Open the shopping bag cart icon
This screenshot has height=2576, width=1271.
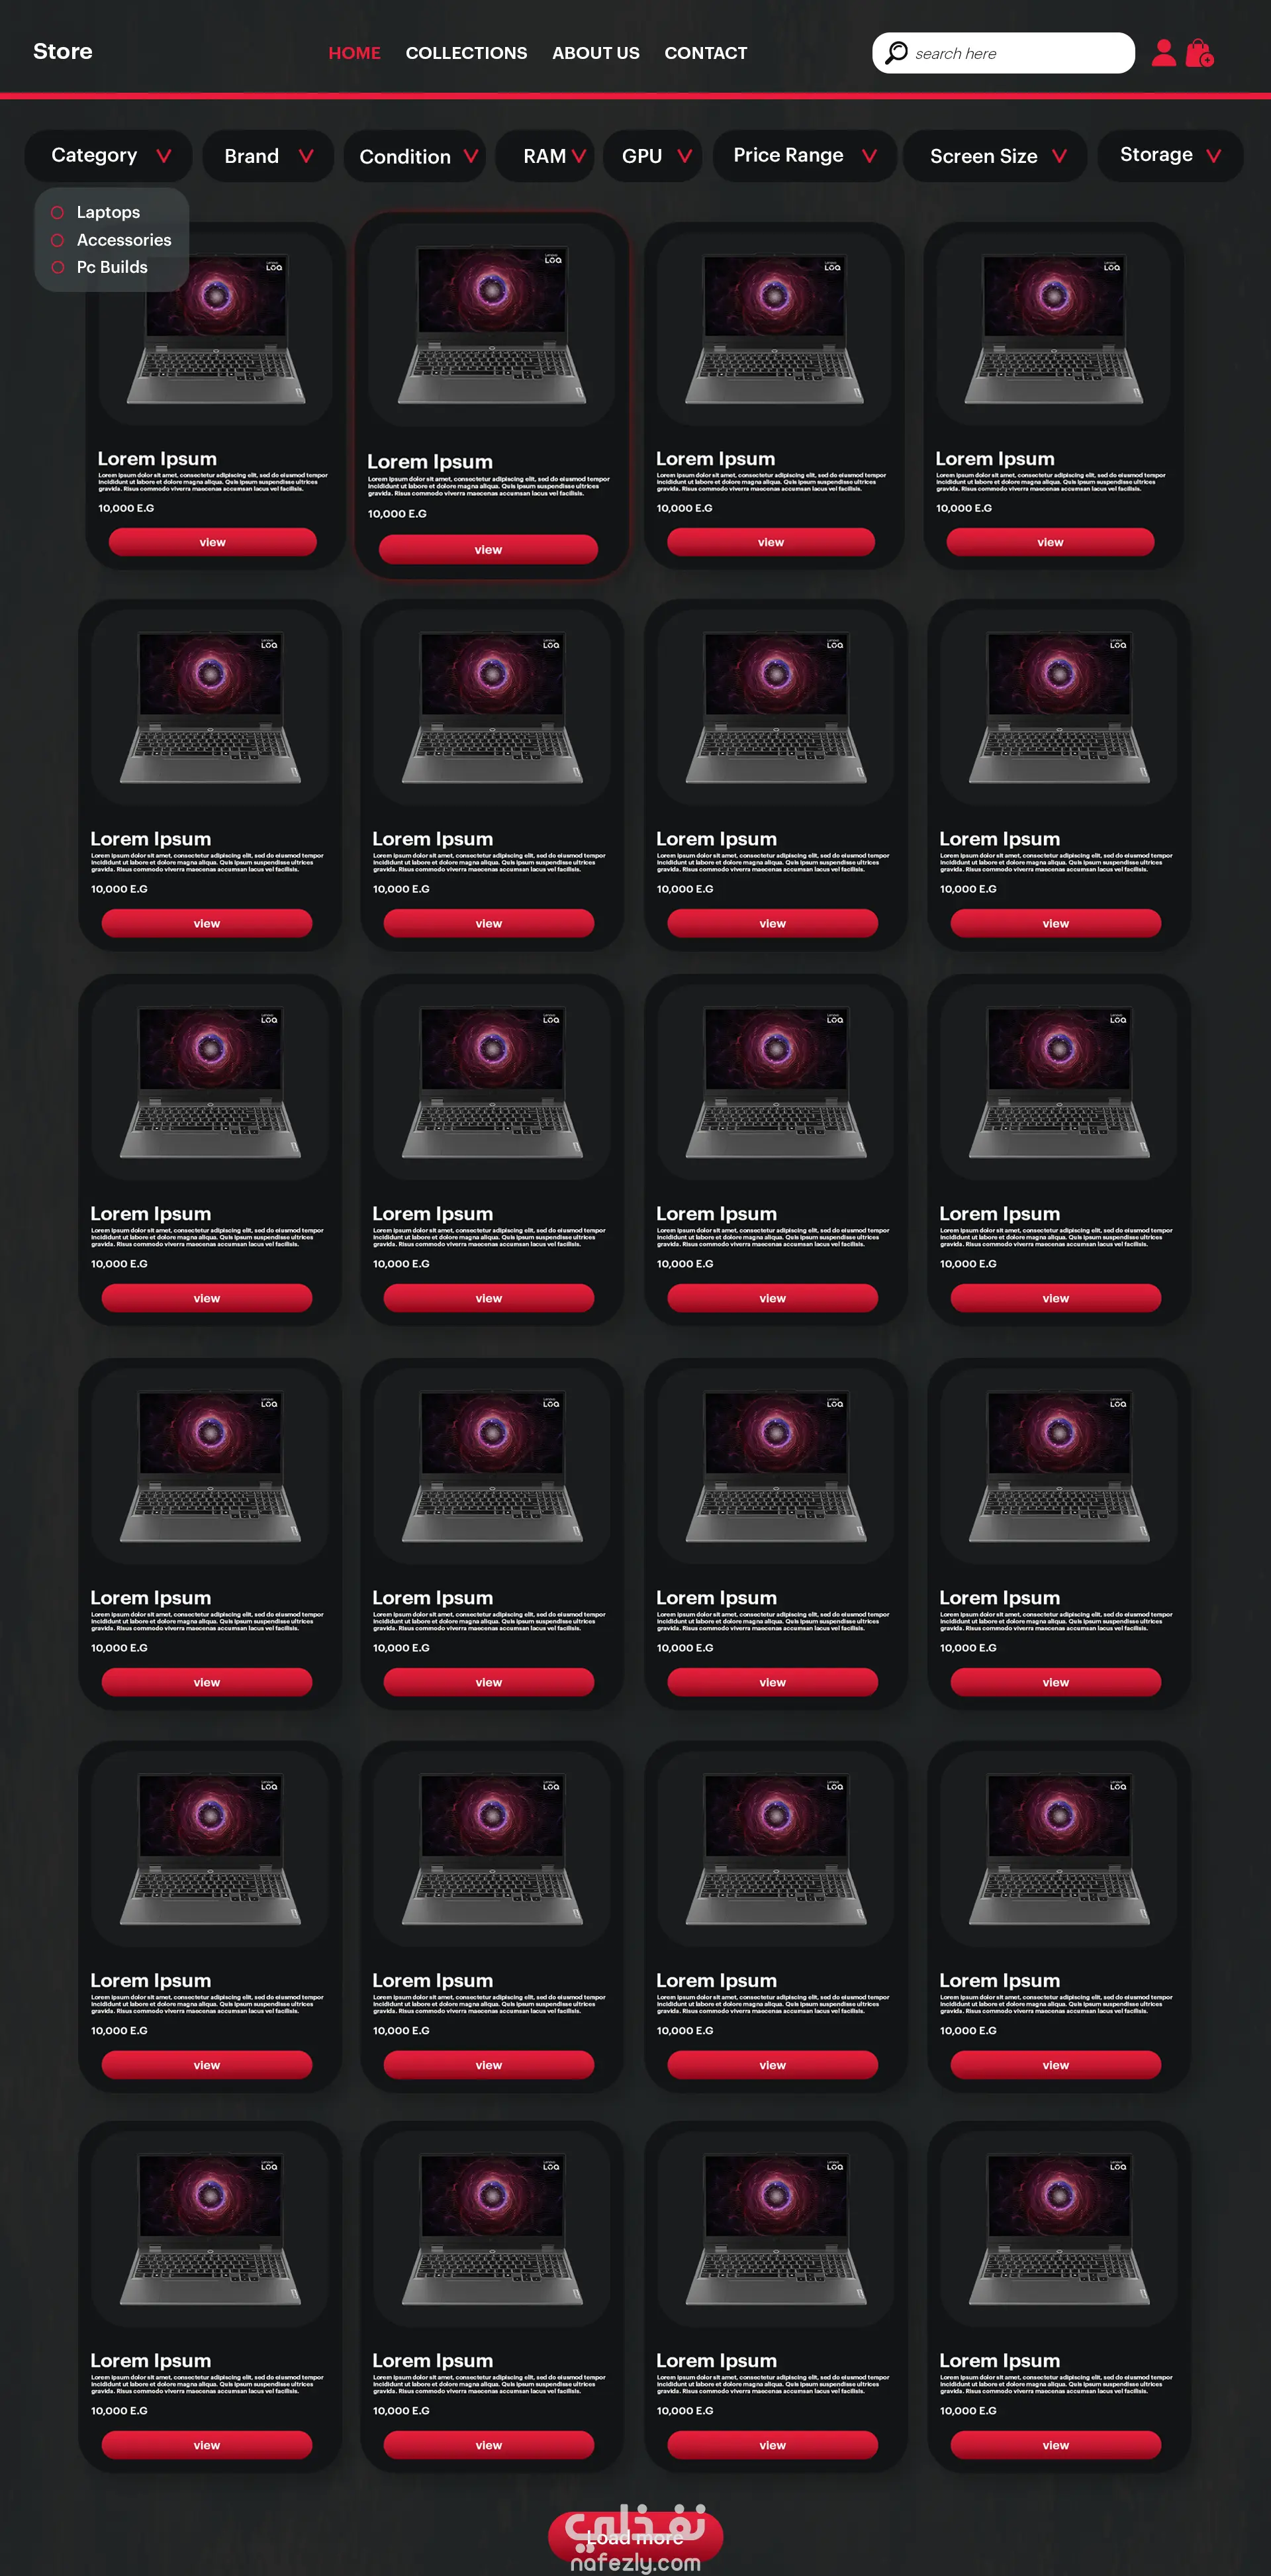1199,53
